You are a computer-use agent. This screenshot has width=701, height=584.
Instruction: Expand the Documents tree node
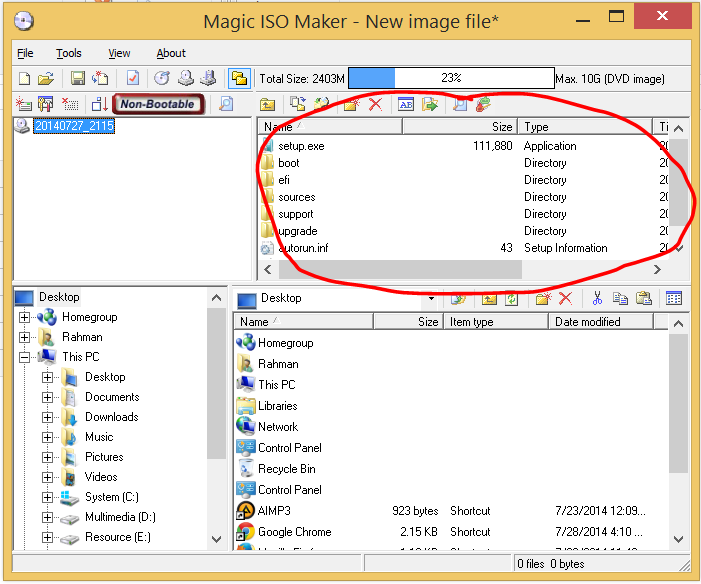(x=47, y=397)
